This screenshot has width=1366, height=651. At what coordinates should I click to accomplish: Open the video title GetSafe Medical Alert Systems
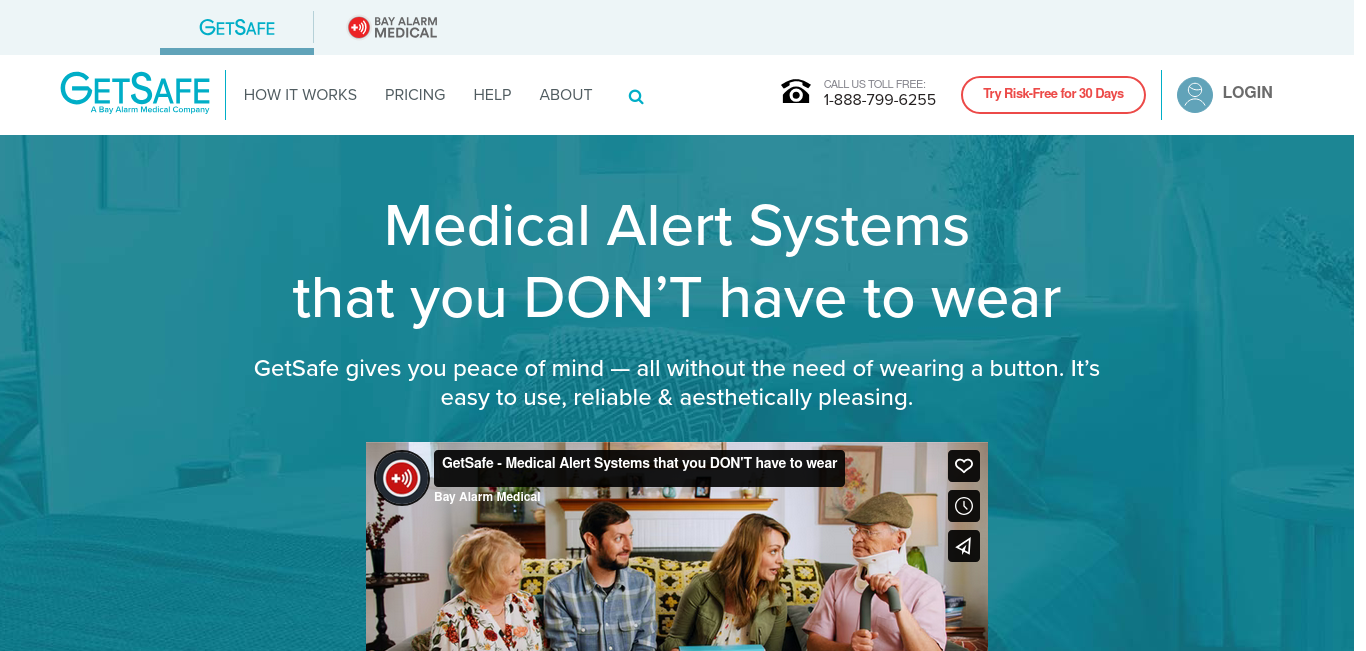coord(640,464)
